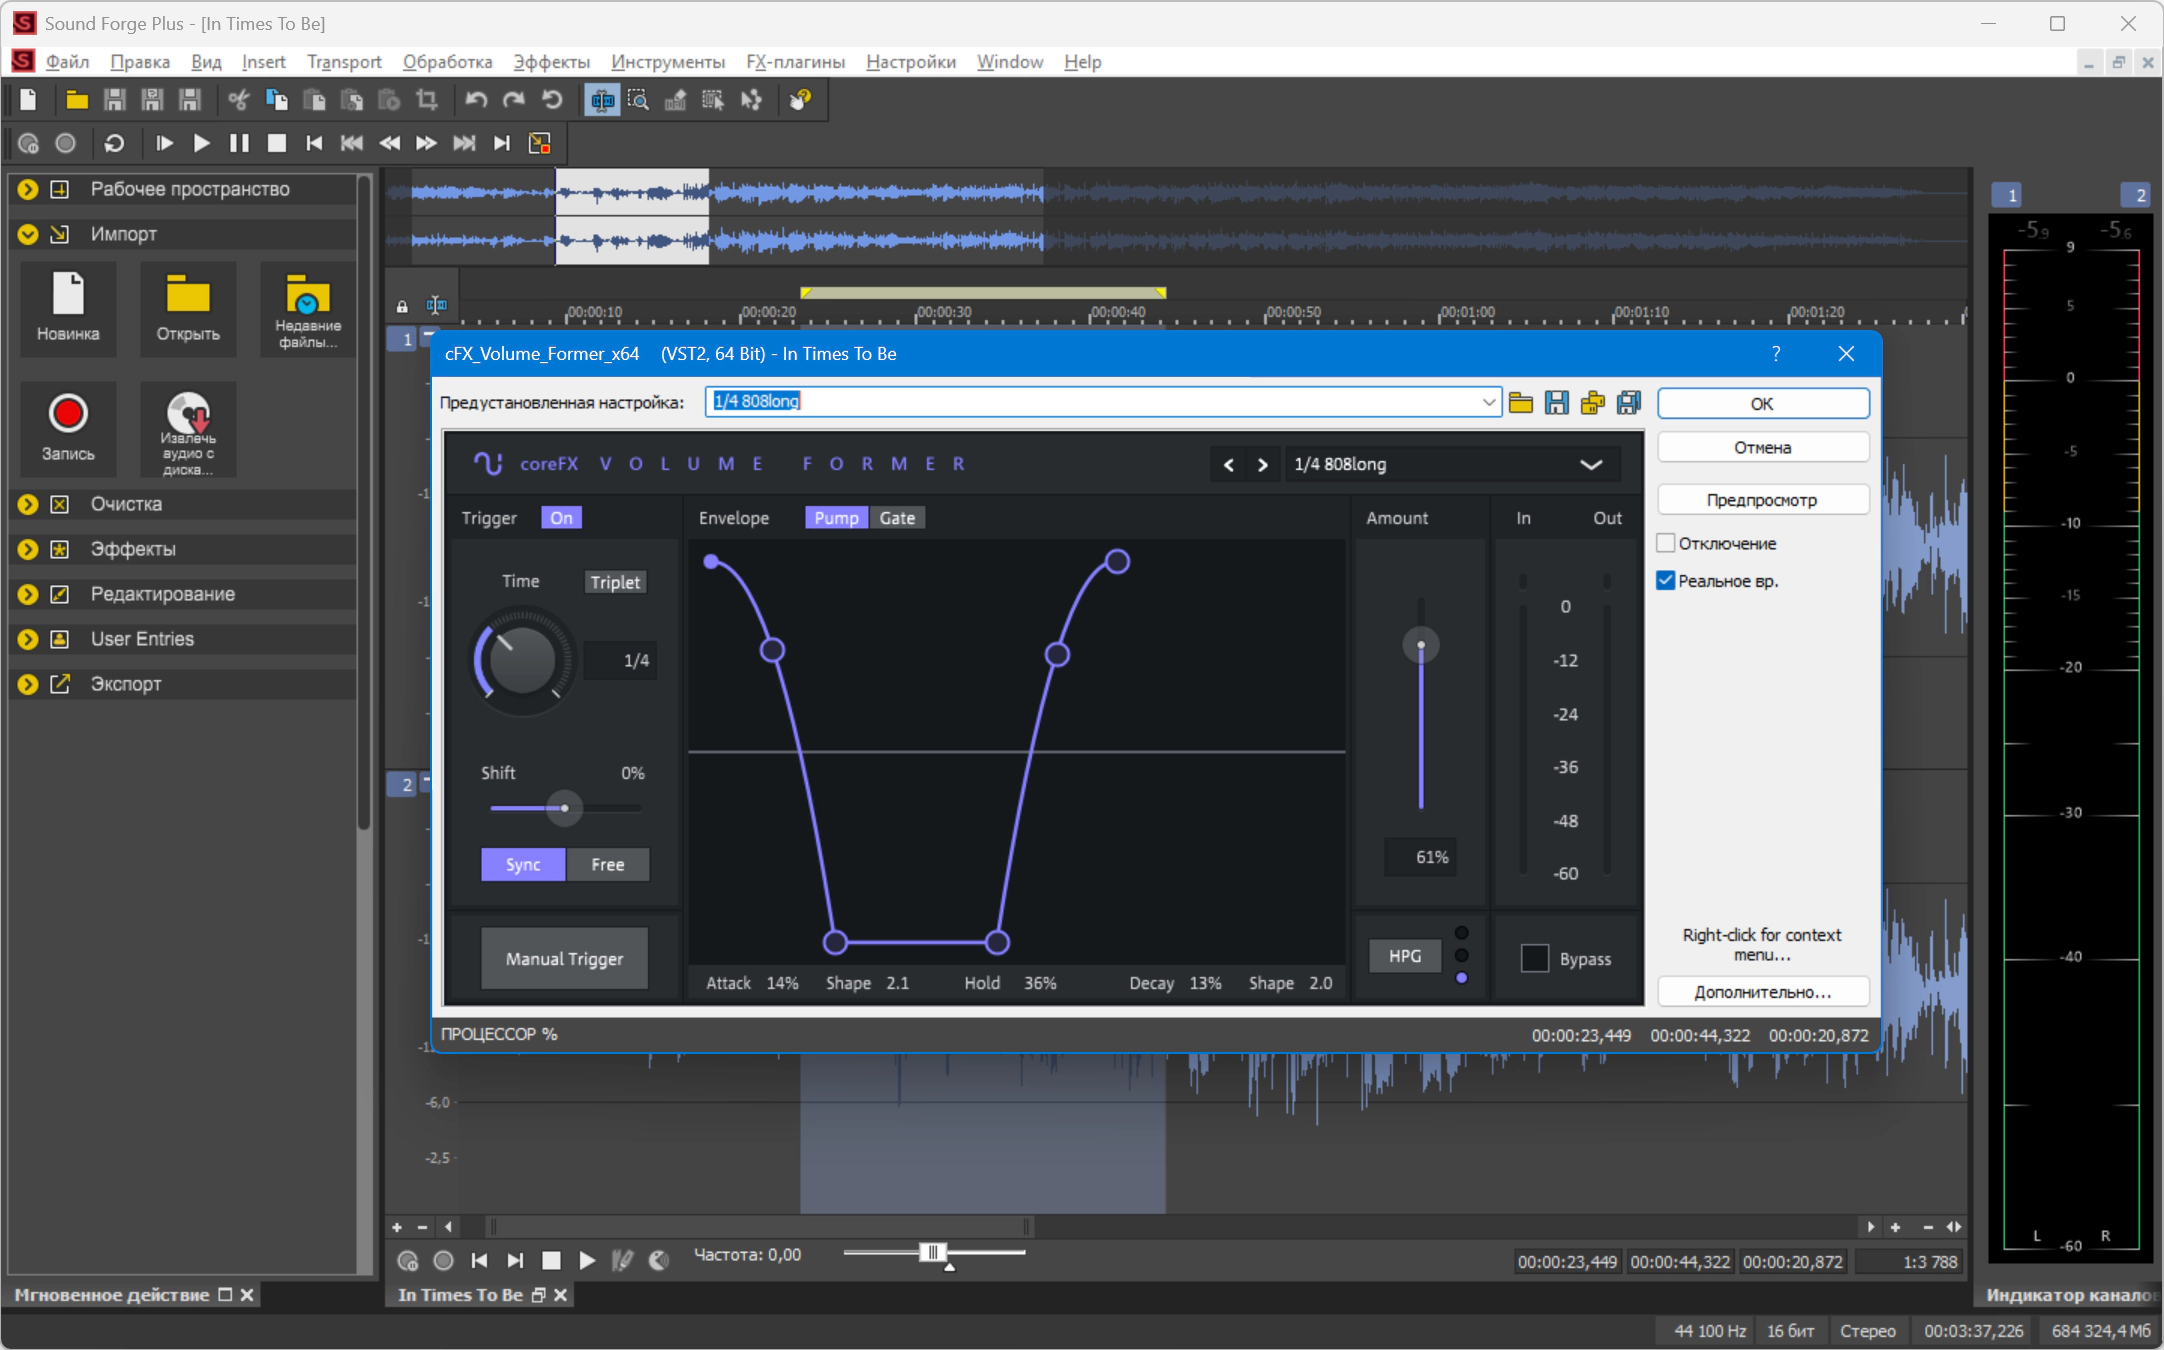This screenshot has width=2164, height=1350.
Task: Click the HPG button
Action: (1405, 956)
